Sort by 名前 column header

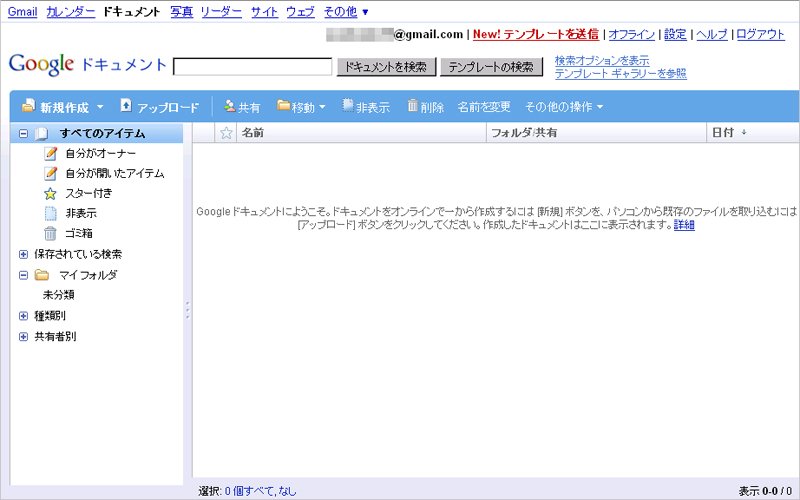[x=361, y=133]
